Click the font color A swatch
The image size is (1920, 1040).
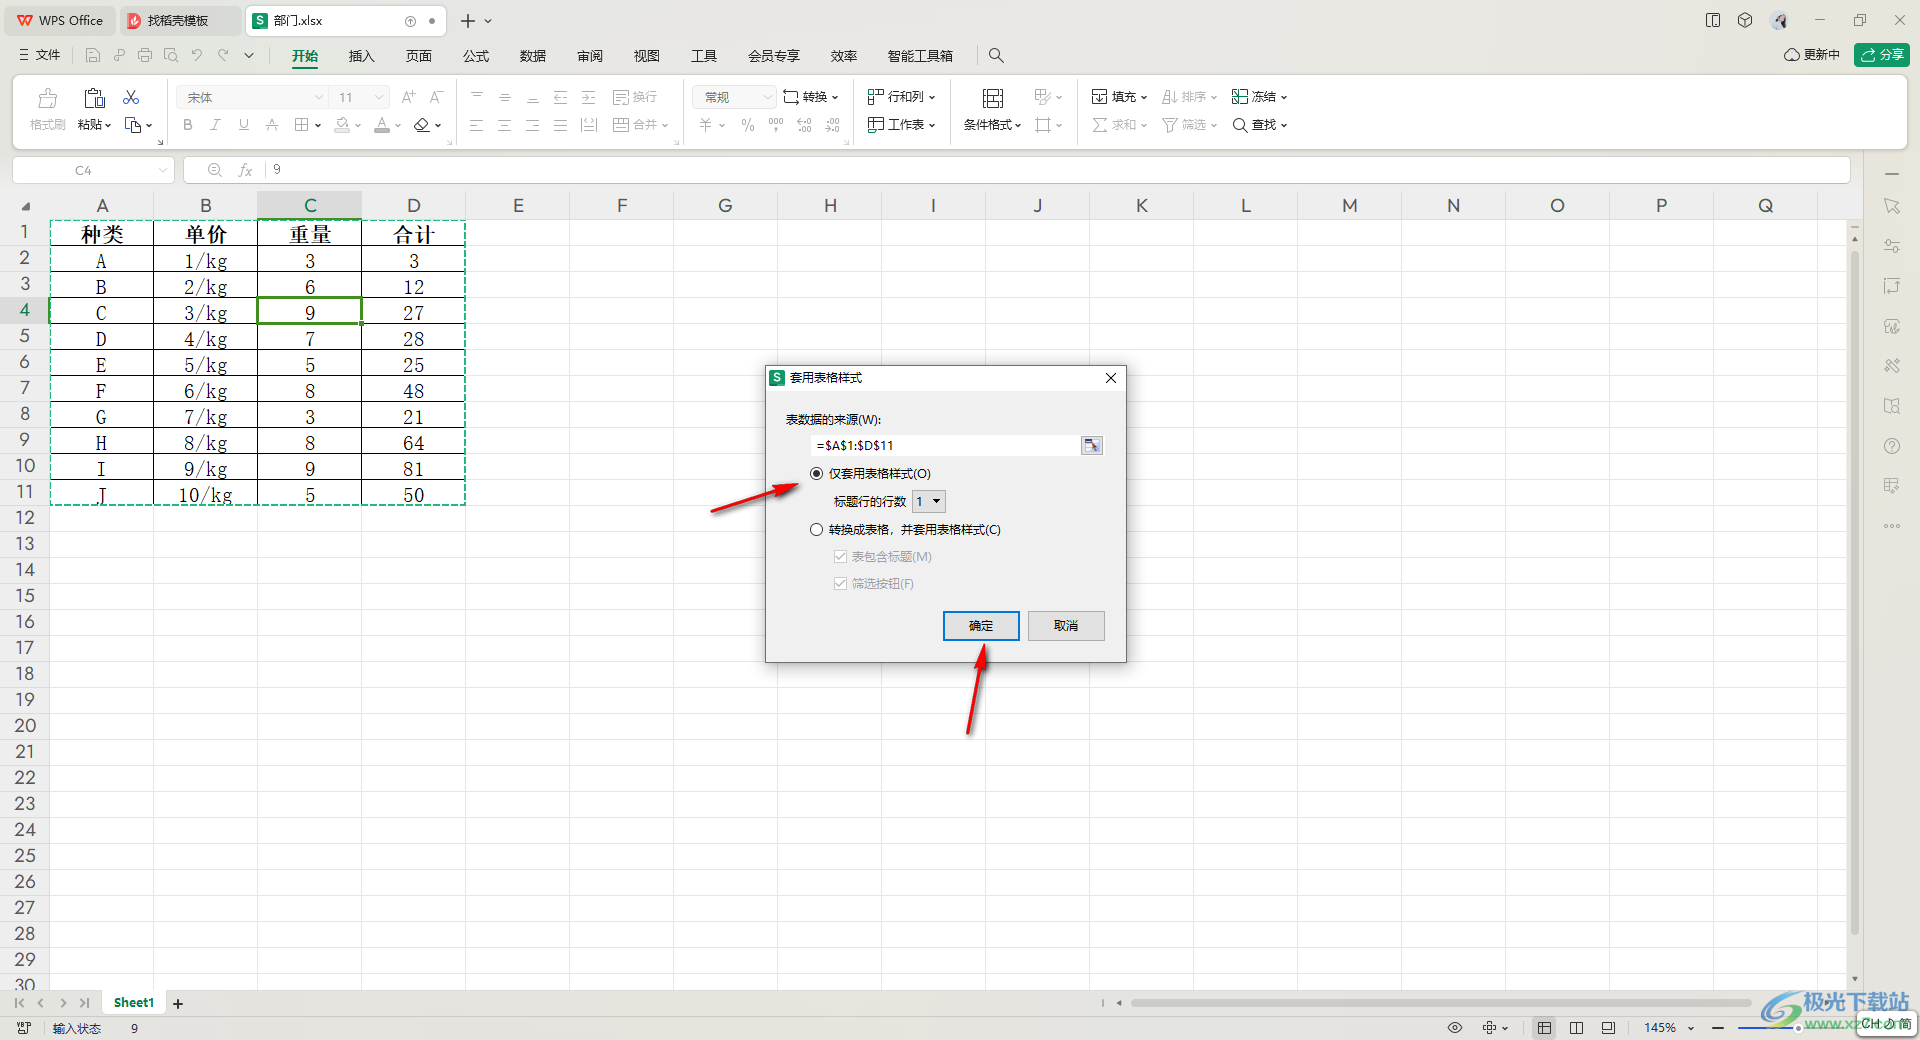point(382,125)
